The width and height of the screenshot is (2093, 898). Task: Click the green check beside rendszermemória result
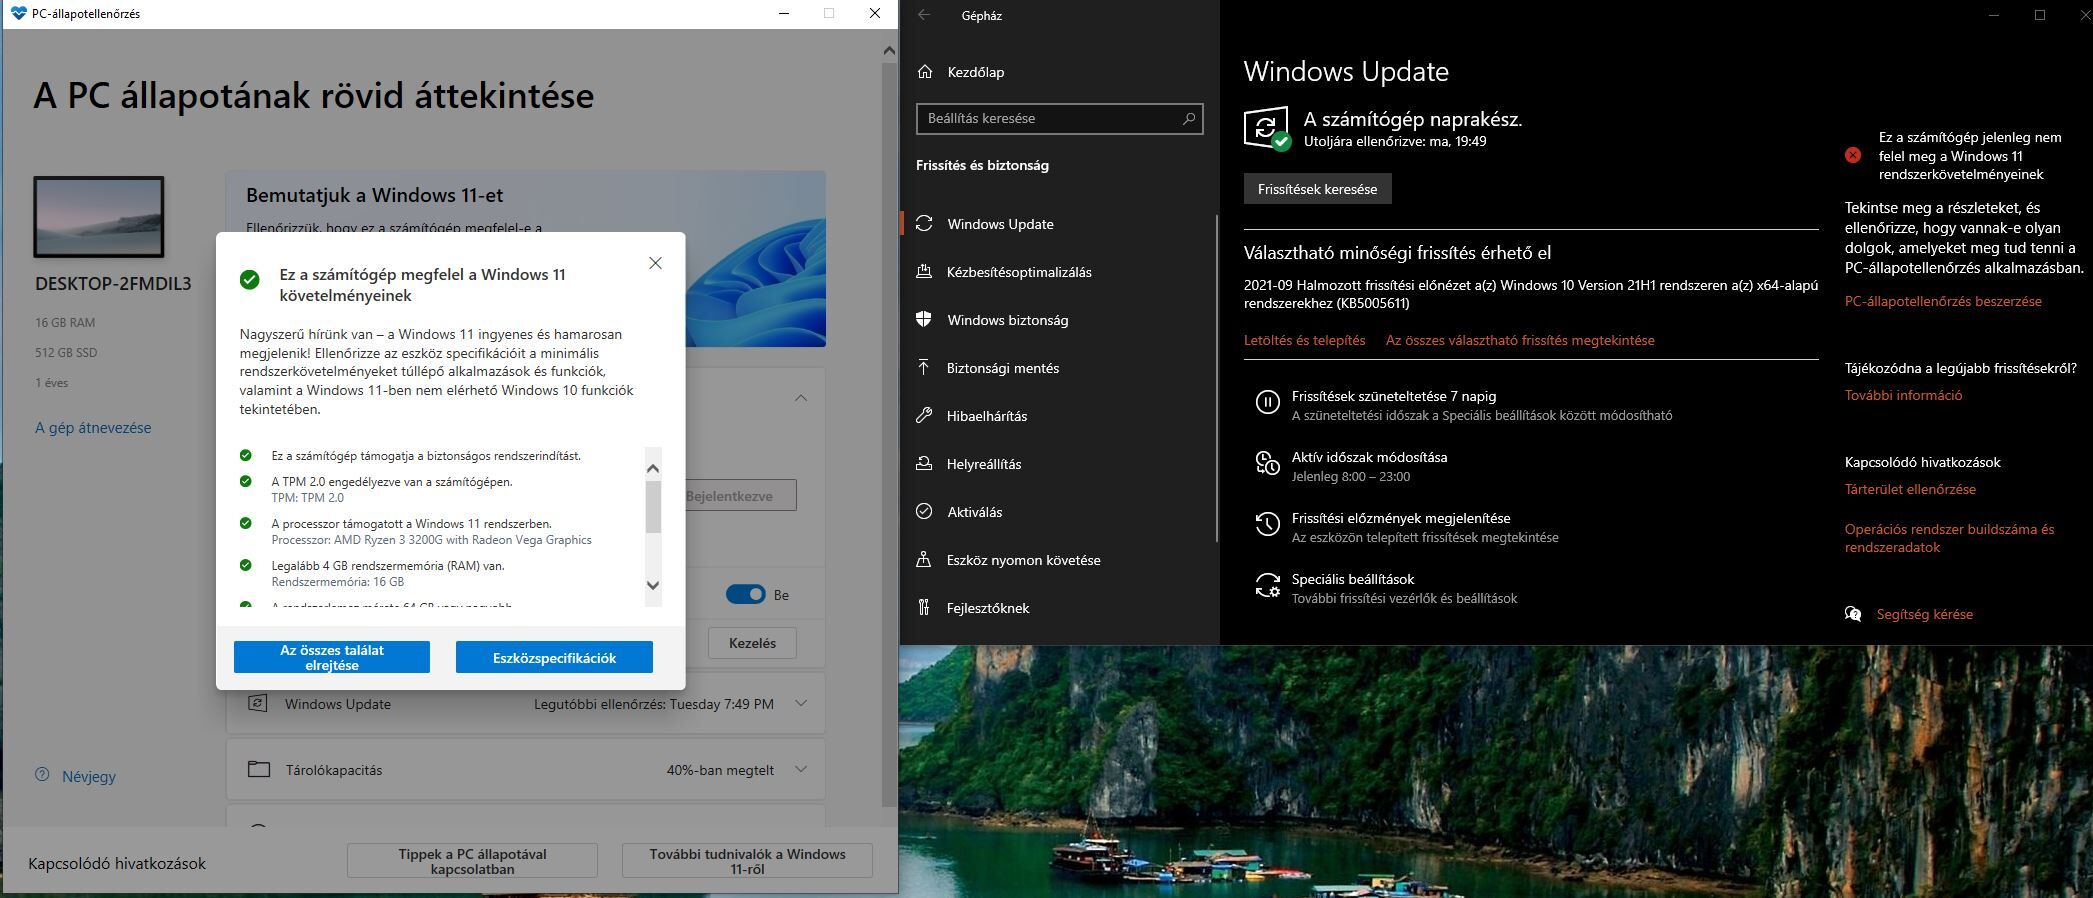click(246, 565)
